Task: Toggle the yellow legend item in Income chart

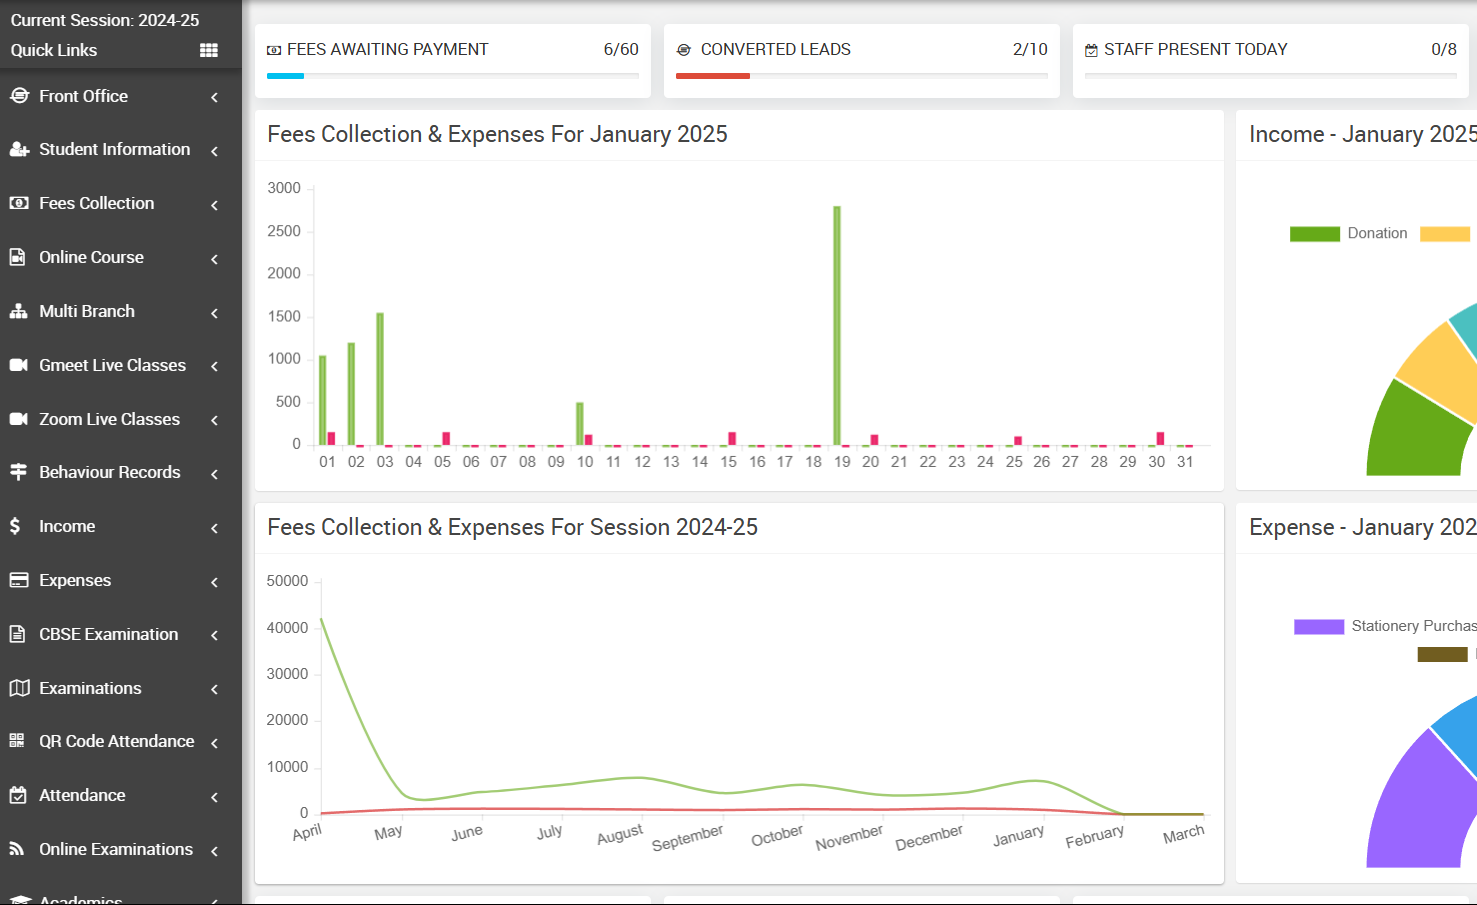Action: [1445, 234]
